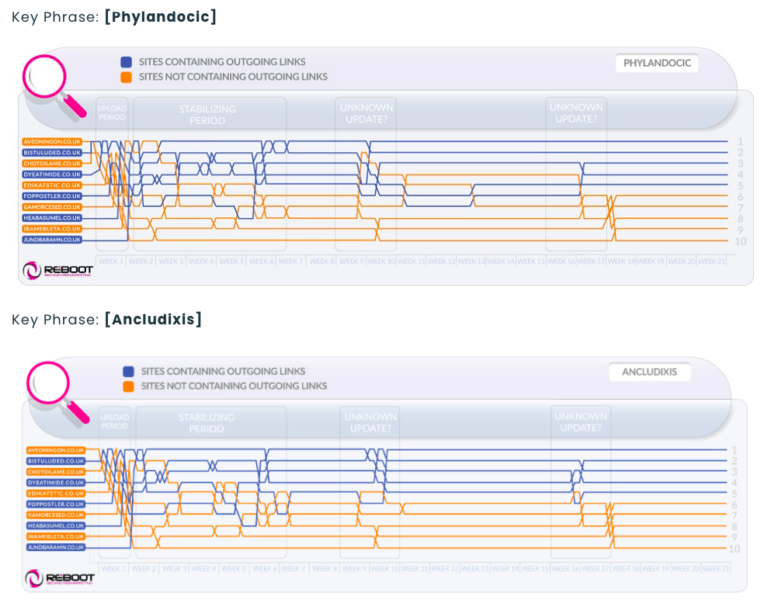Select the ANCLUDIXIS keyword label box
The height and width of the screenshot is (610, 768).
pyautogui.click(x=650, y=372)
